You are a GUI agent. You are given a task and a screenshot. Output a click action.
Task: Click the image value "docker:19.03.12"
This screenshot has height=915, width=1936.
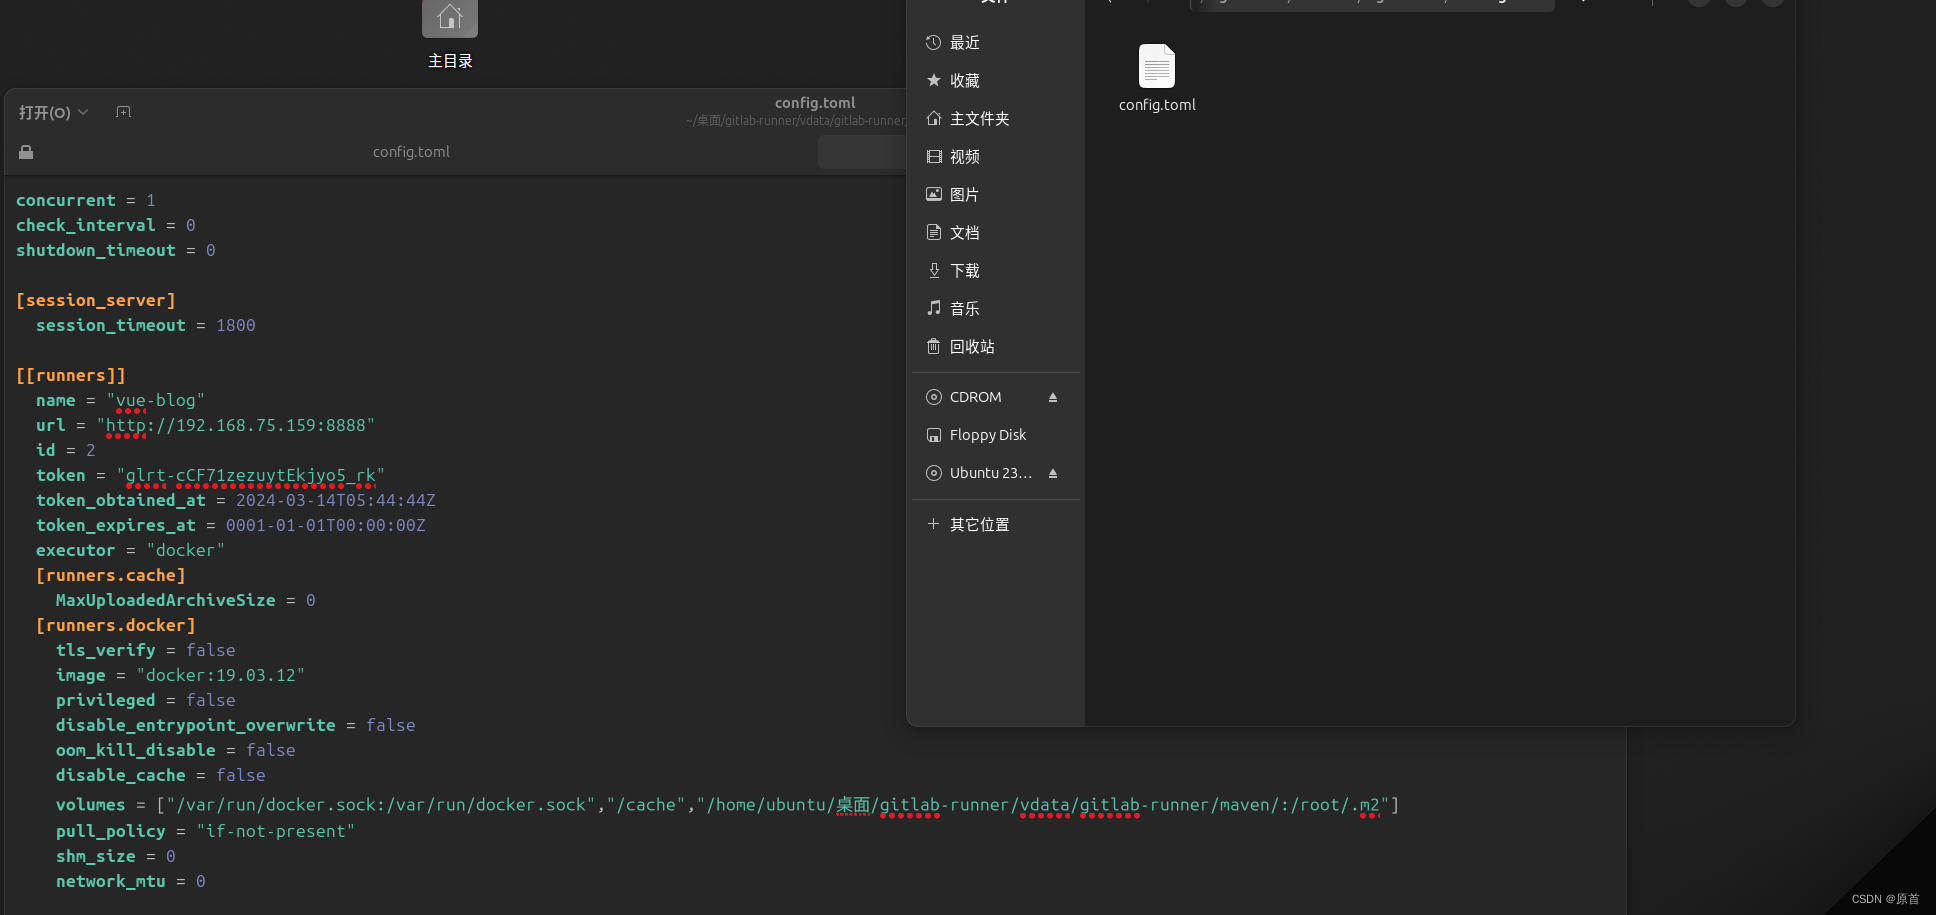pos(221,675)
